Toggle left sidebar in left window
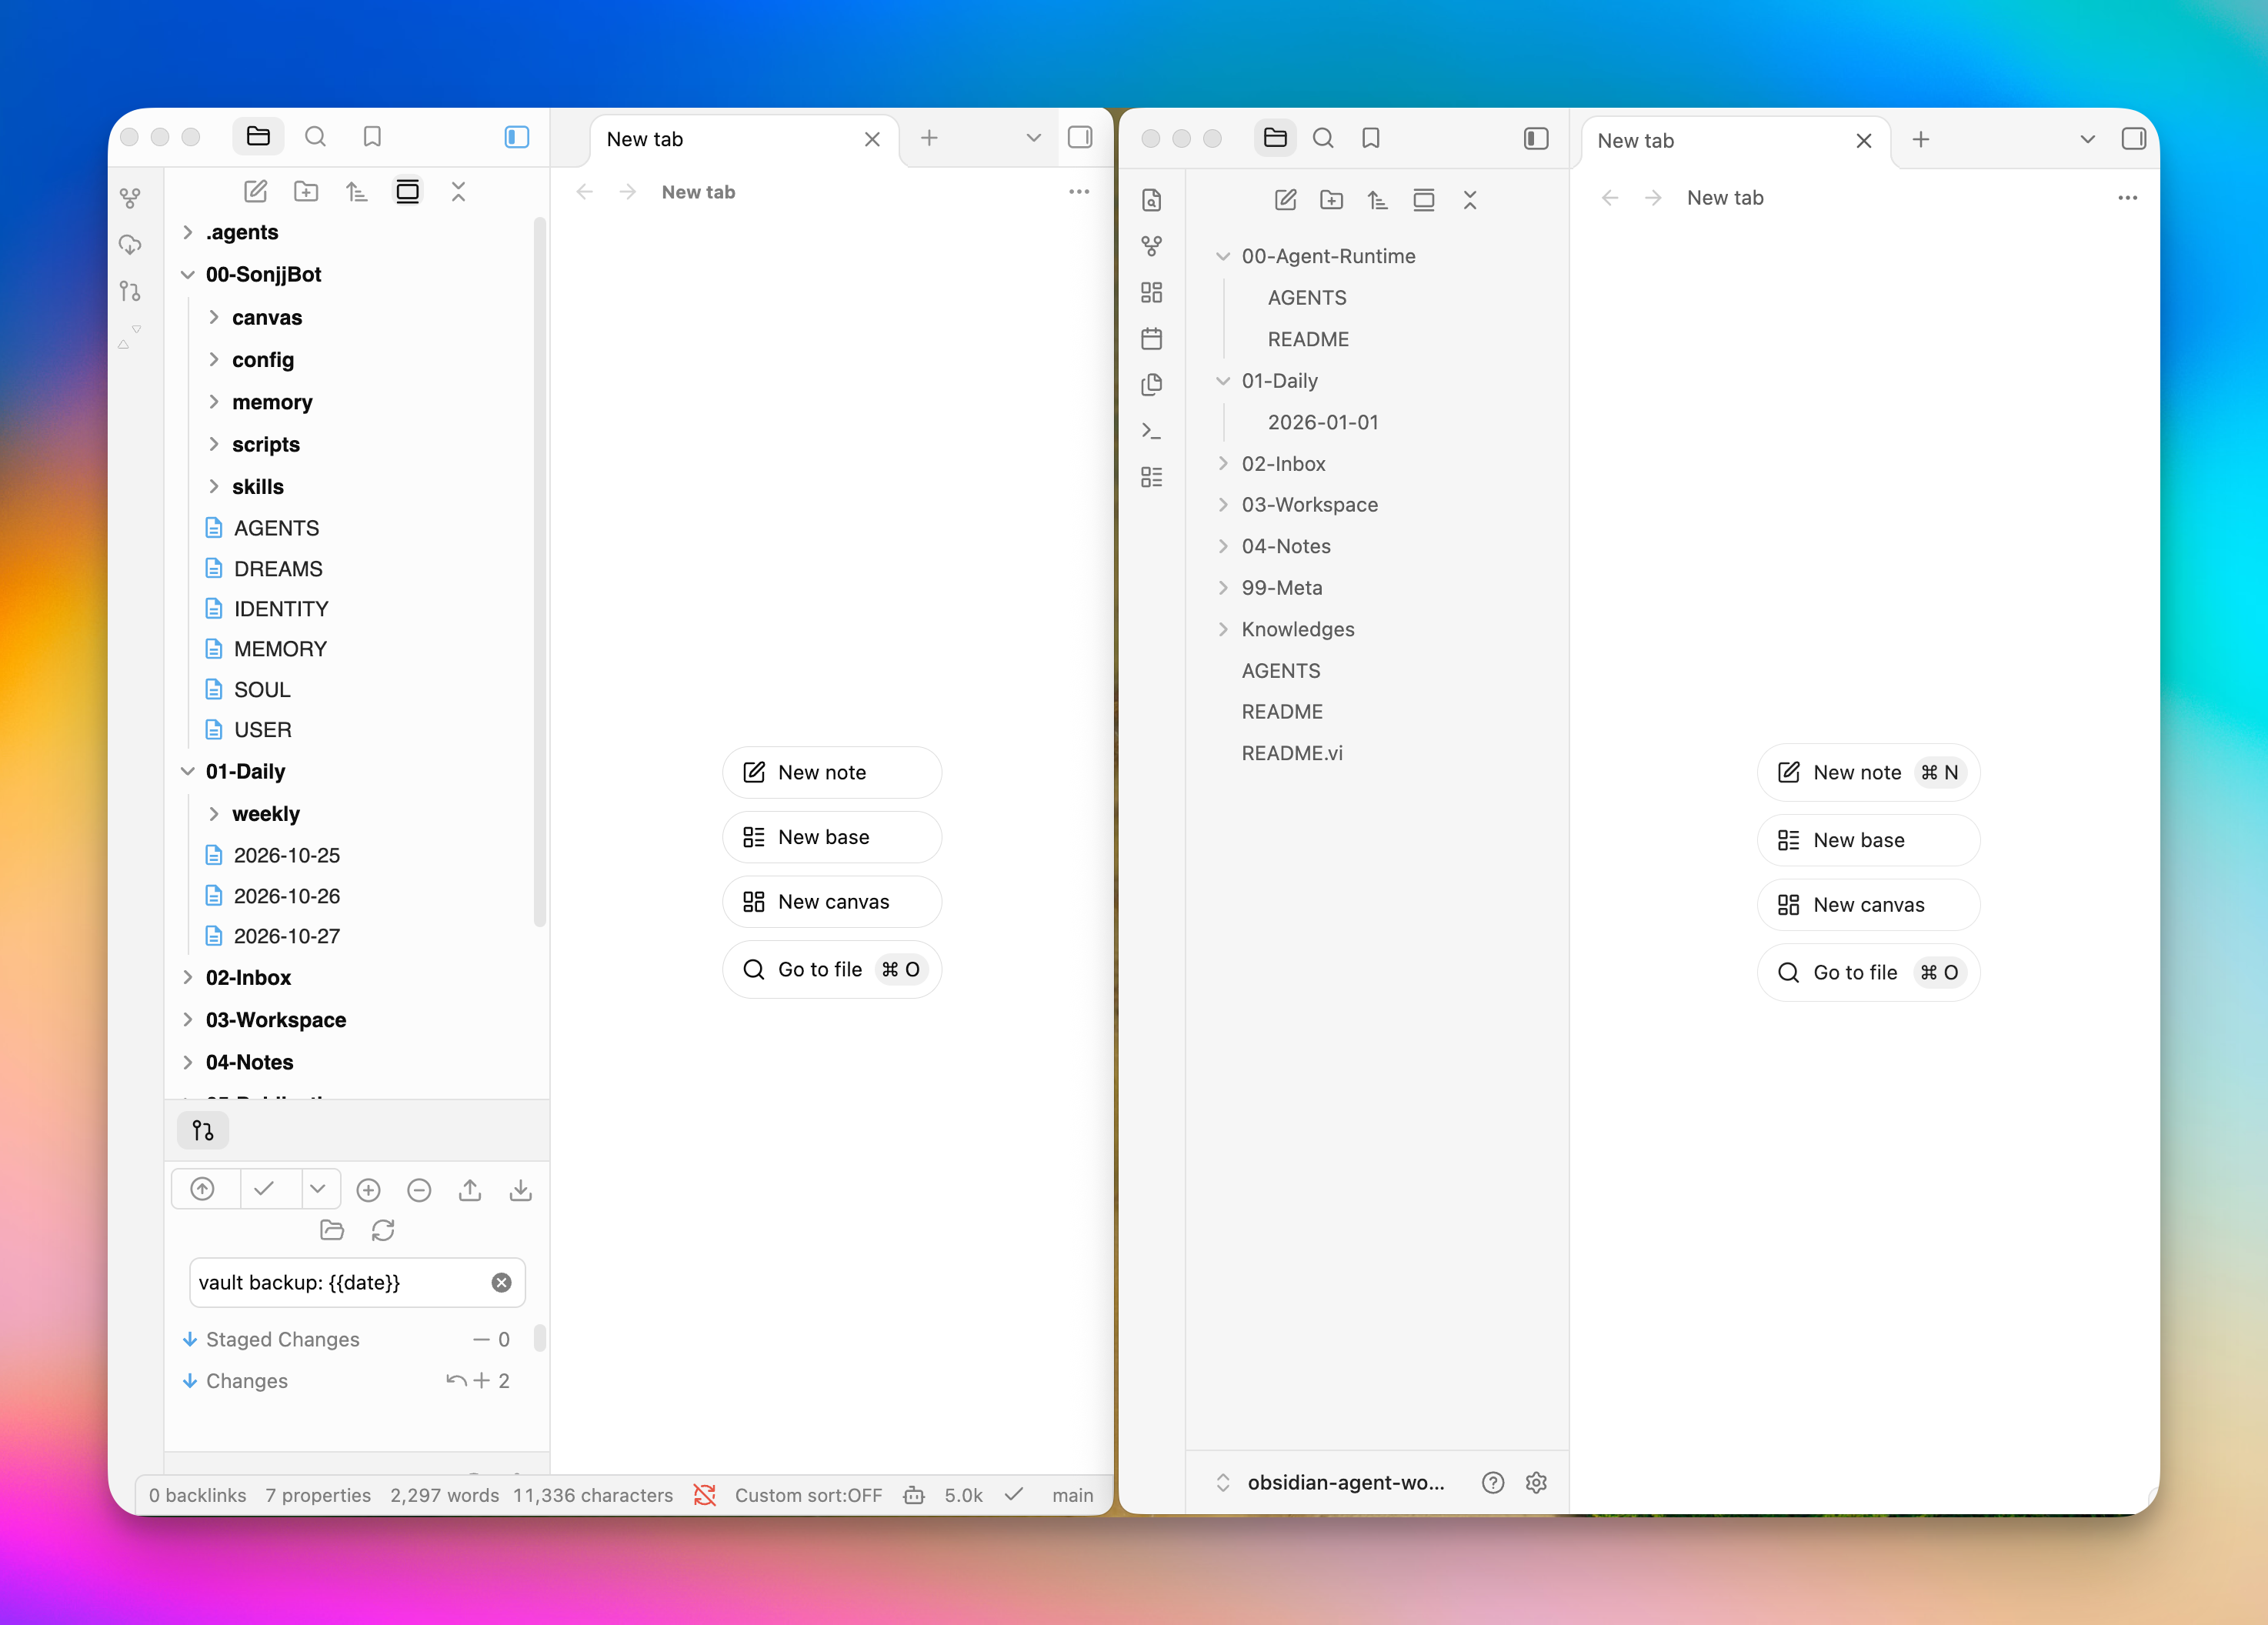This screenshot has height=1625, width=2268. [x=517, y=136]
